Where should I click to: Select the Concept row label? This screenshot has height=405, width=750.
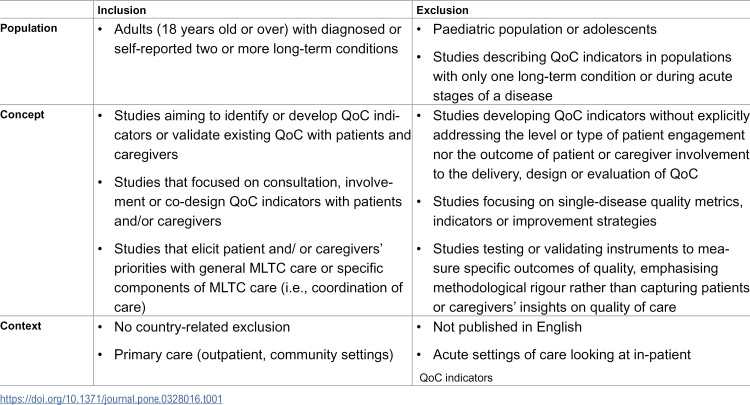22,115
